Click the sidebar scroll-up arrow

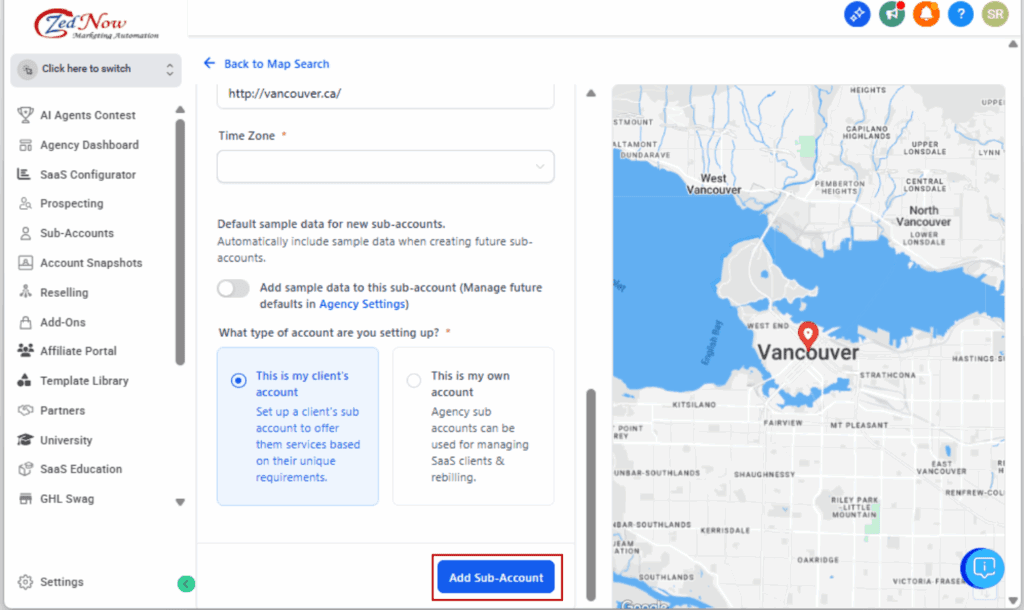[x=180, y=109]
